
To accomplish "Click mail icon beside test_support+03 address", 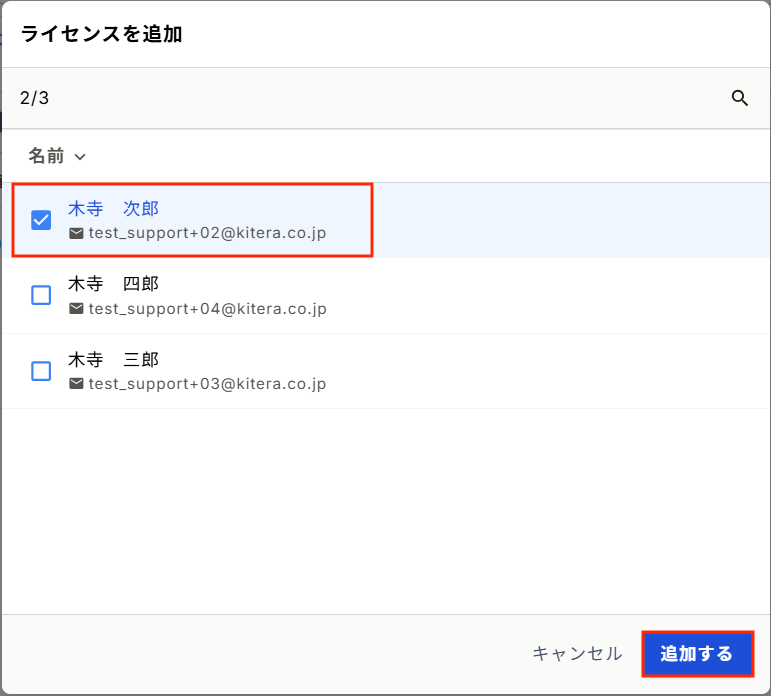I will [76, 384].
